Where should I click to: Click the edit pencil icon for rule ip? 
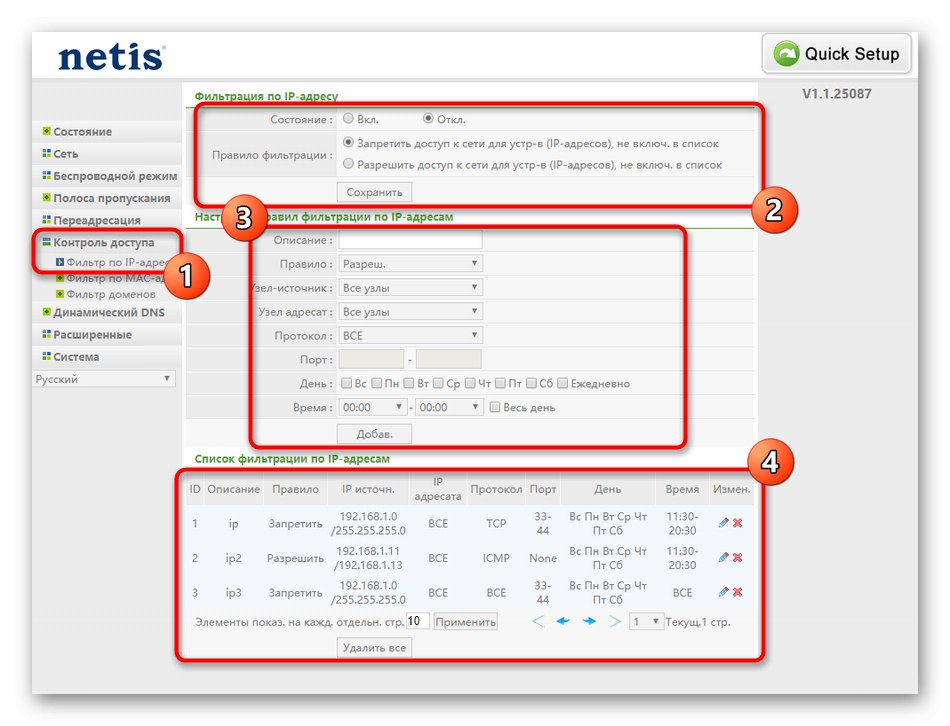tap(723, 523)
